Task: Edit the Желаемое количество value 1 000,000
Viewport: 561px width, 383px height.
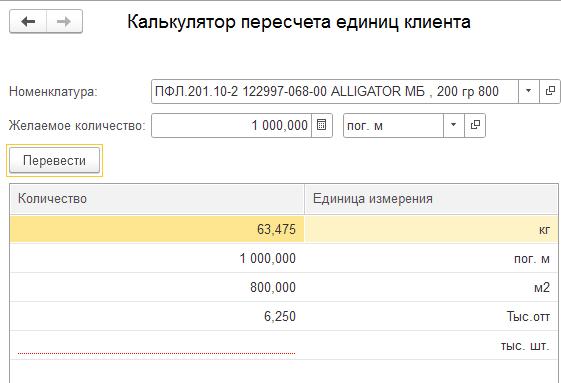Action: coord(231,125)
